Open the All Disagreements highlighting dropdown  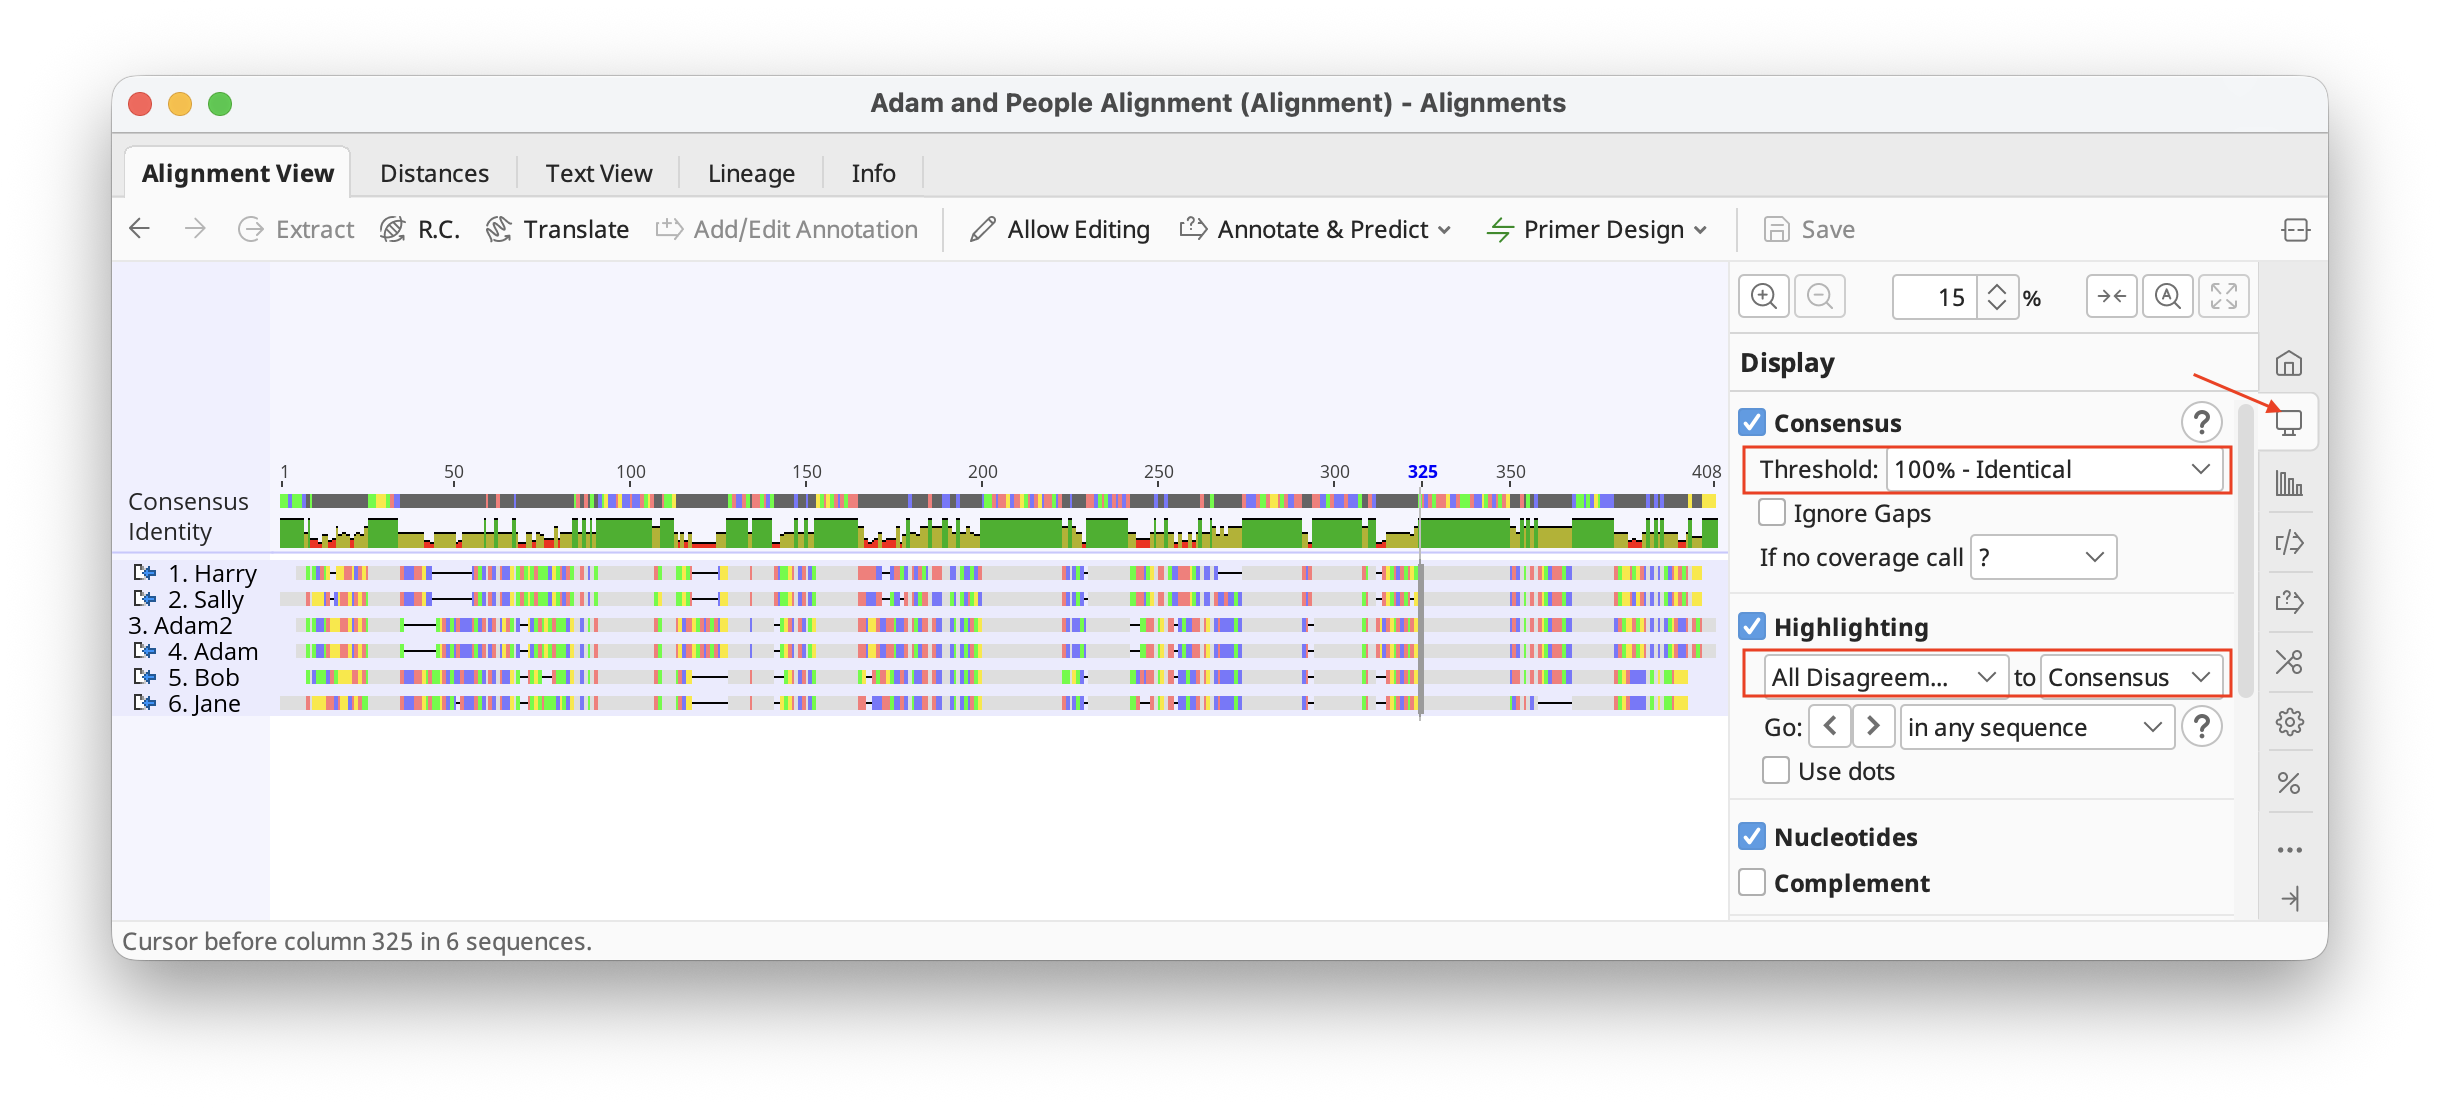coord(1884,677)
